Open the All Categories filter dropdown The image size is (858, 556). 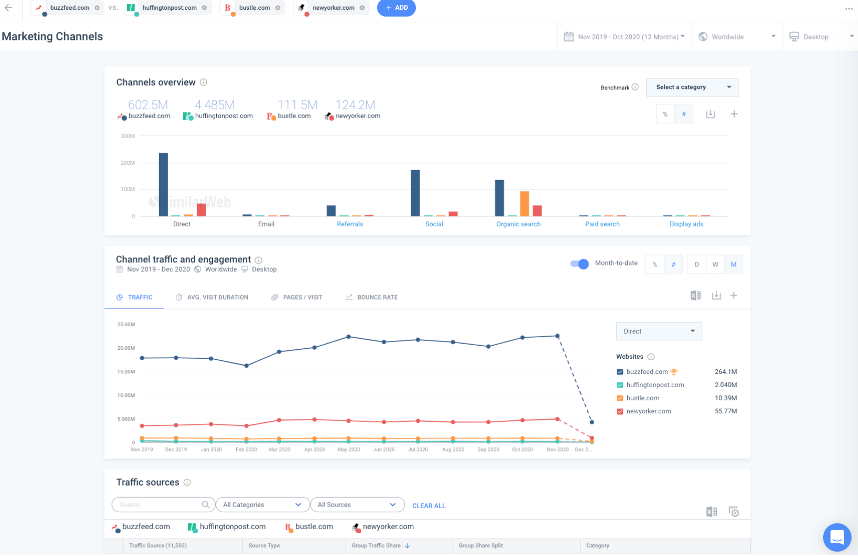pos(262,505)
